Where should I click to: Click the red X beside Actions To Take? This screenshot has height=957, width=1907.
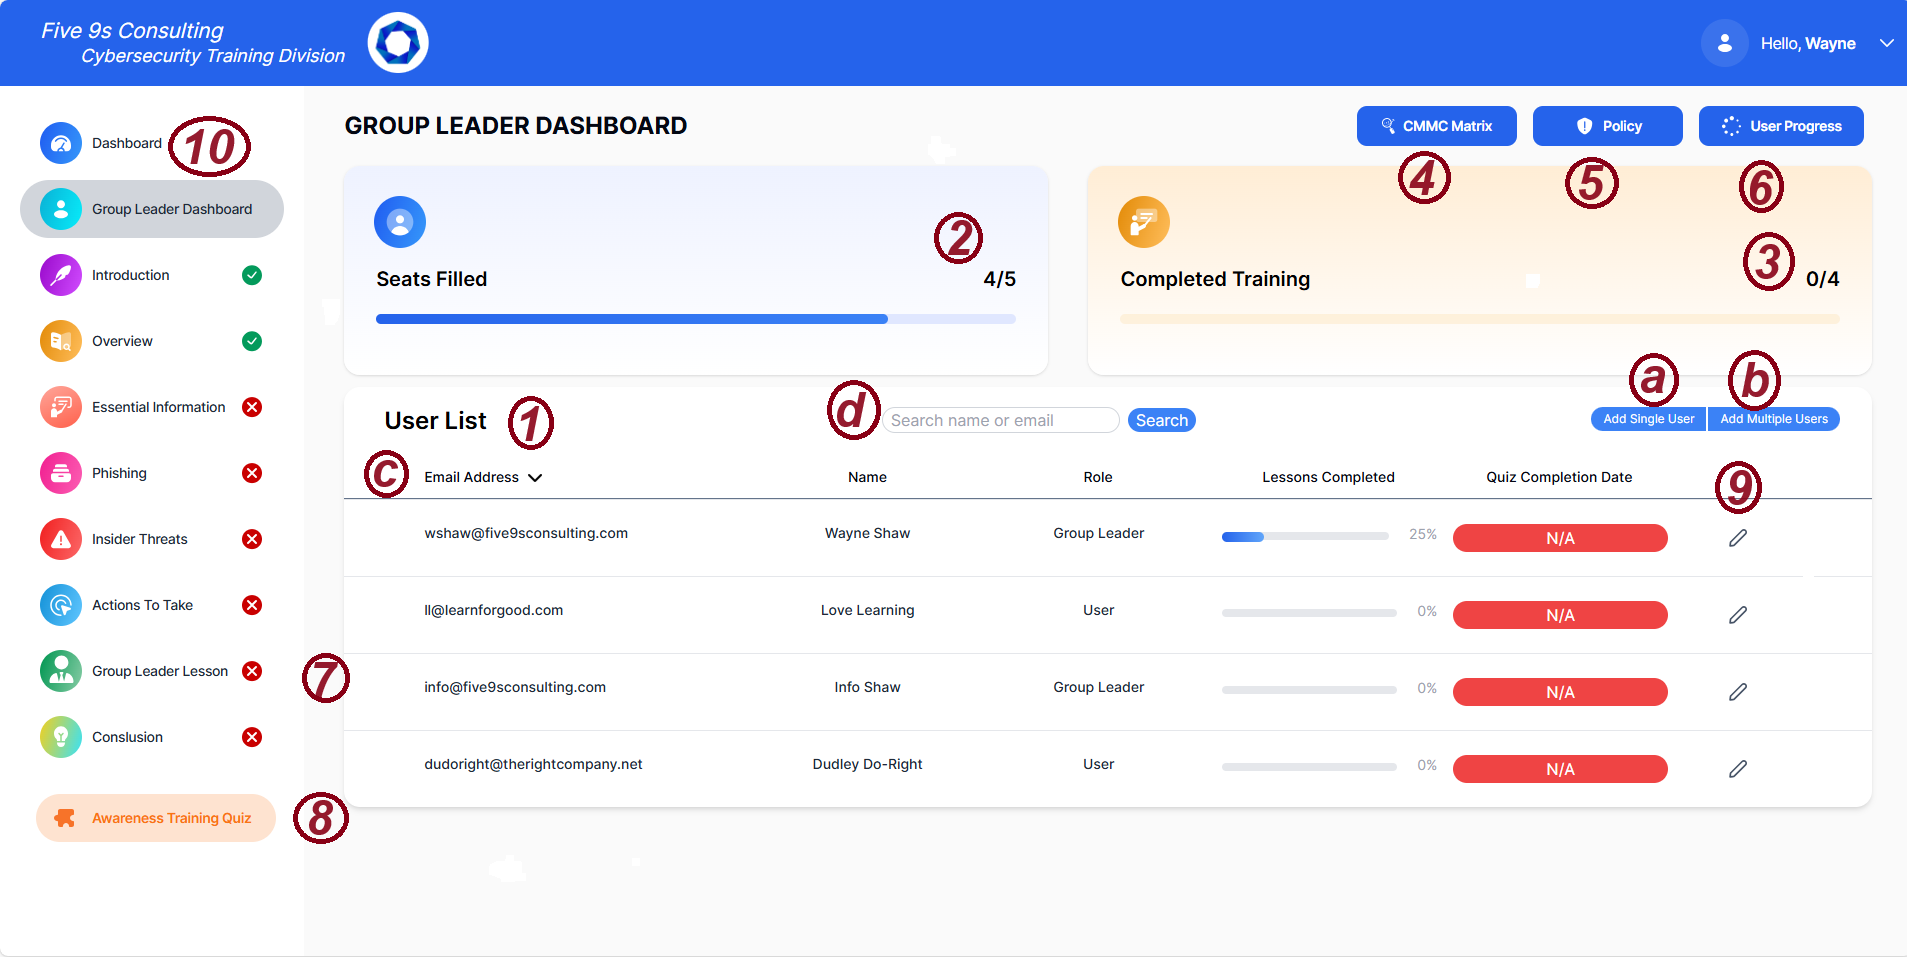tap(252, 605)
